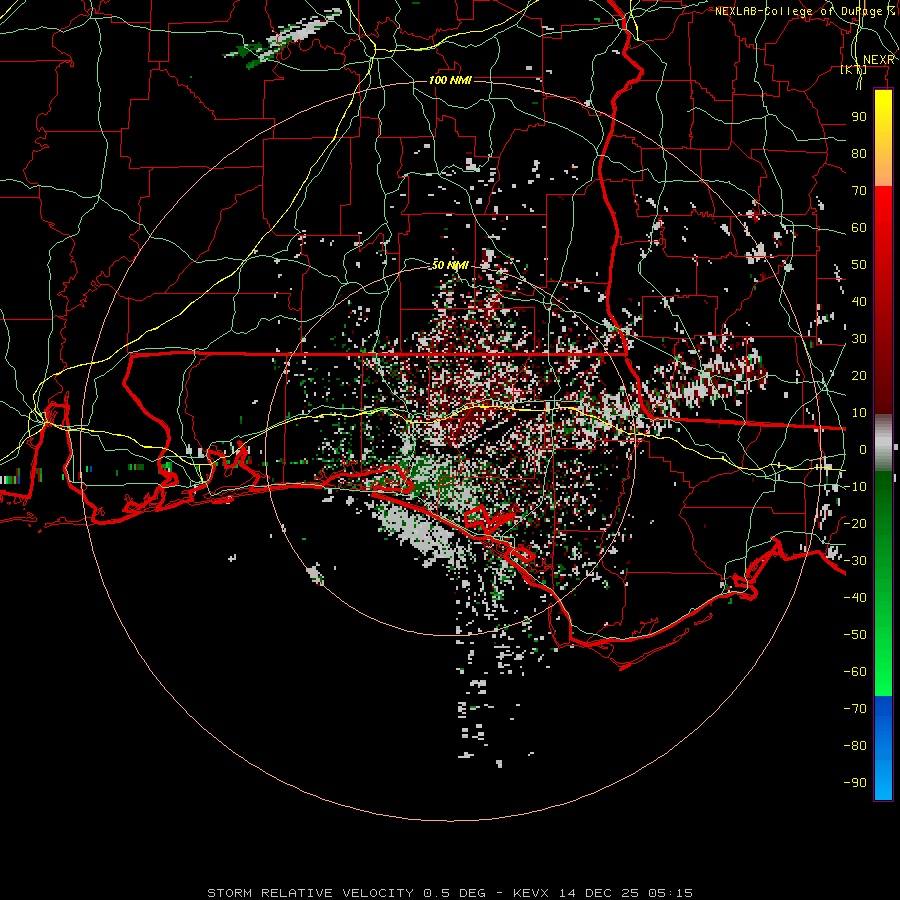
Task: Select the -60 value on velocity scale
Action: (855, 672)
